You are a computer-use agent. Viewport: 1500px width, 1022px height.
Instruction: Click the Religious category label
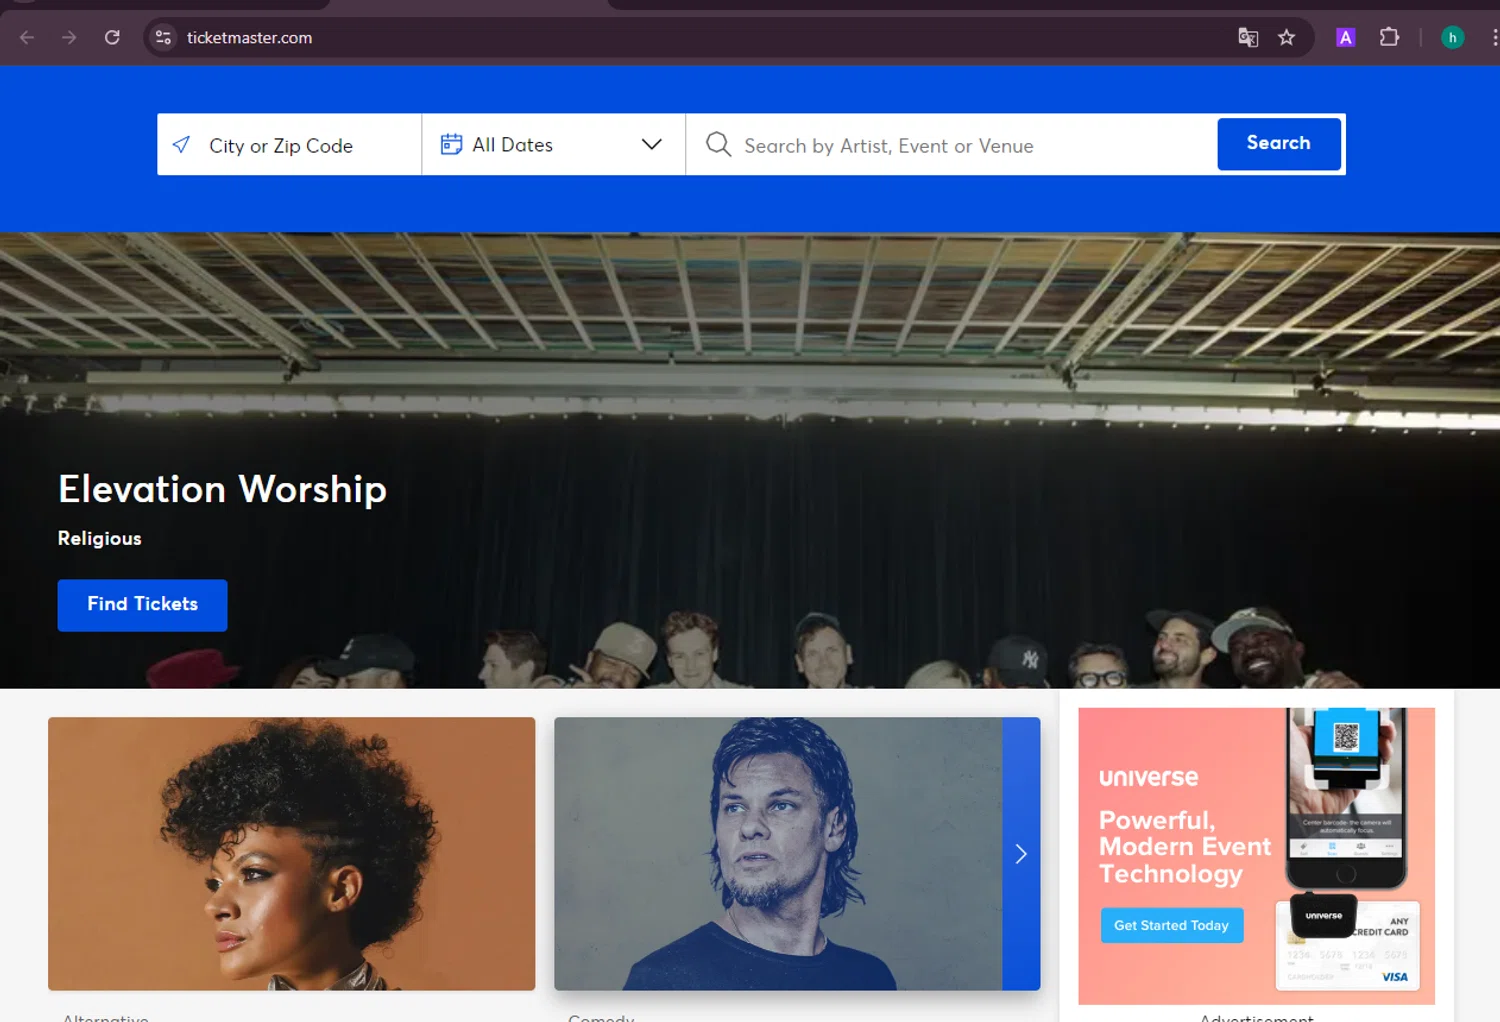coord(99,539)
